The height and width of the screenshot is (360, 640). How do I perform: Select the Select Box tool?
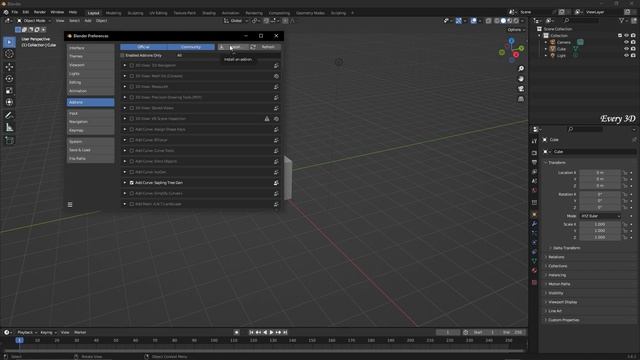(9, 42)
